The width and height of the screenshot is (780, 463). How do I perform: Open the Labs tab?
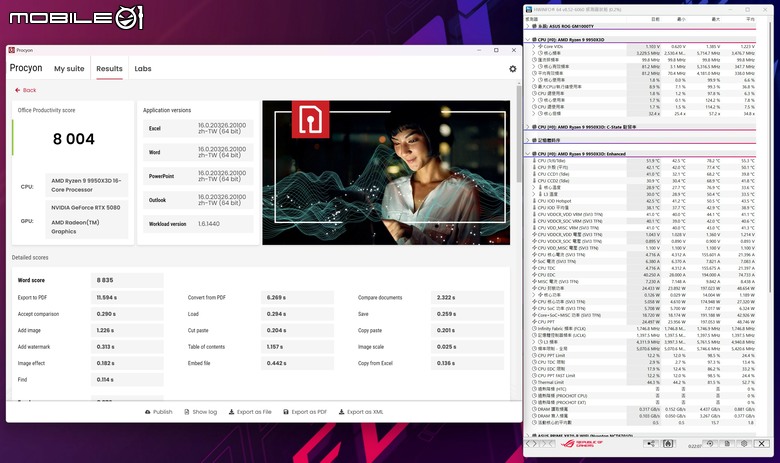point(143,69)
